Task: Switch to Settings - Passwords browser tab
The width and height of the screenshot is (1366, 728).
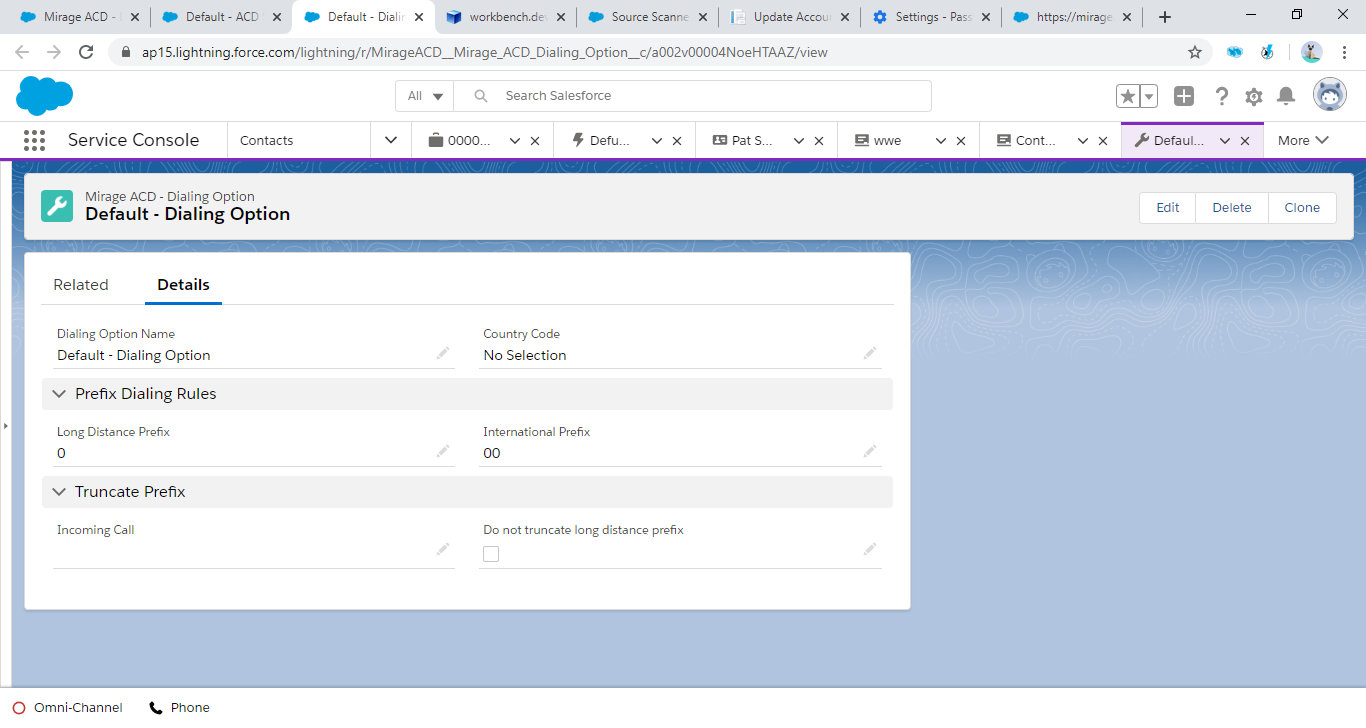Action: [x=932, y=17]
